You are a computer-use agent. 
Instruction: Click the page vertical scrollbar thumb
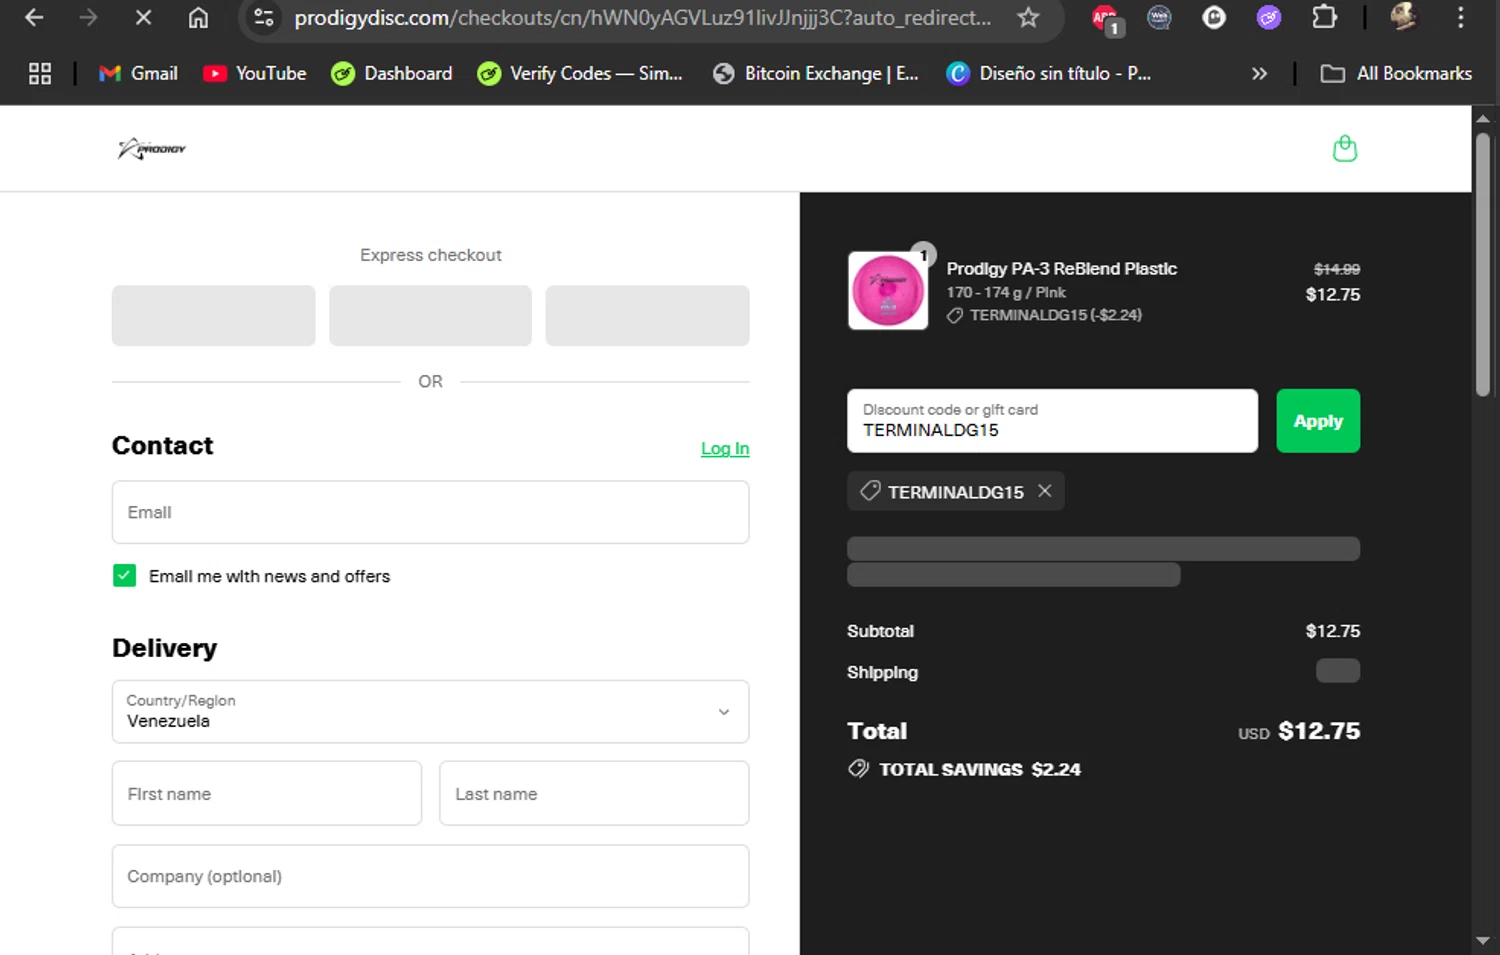1483,264
